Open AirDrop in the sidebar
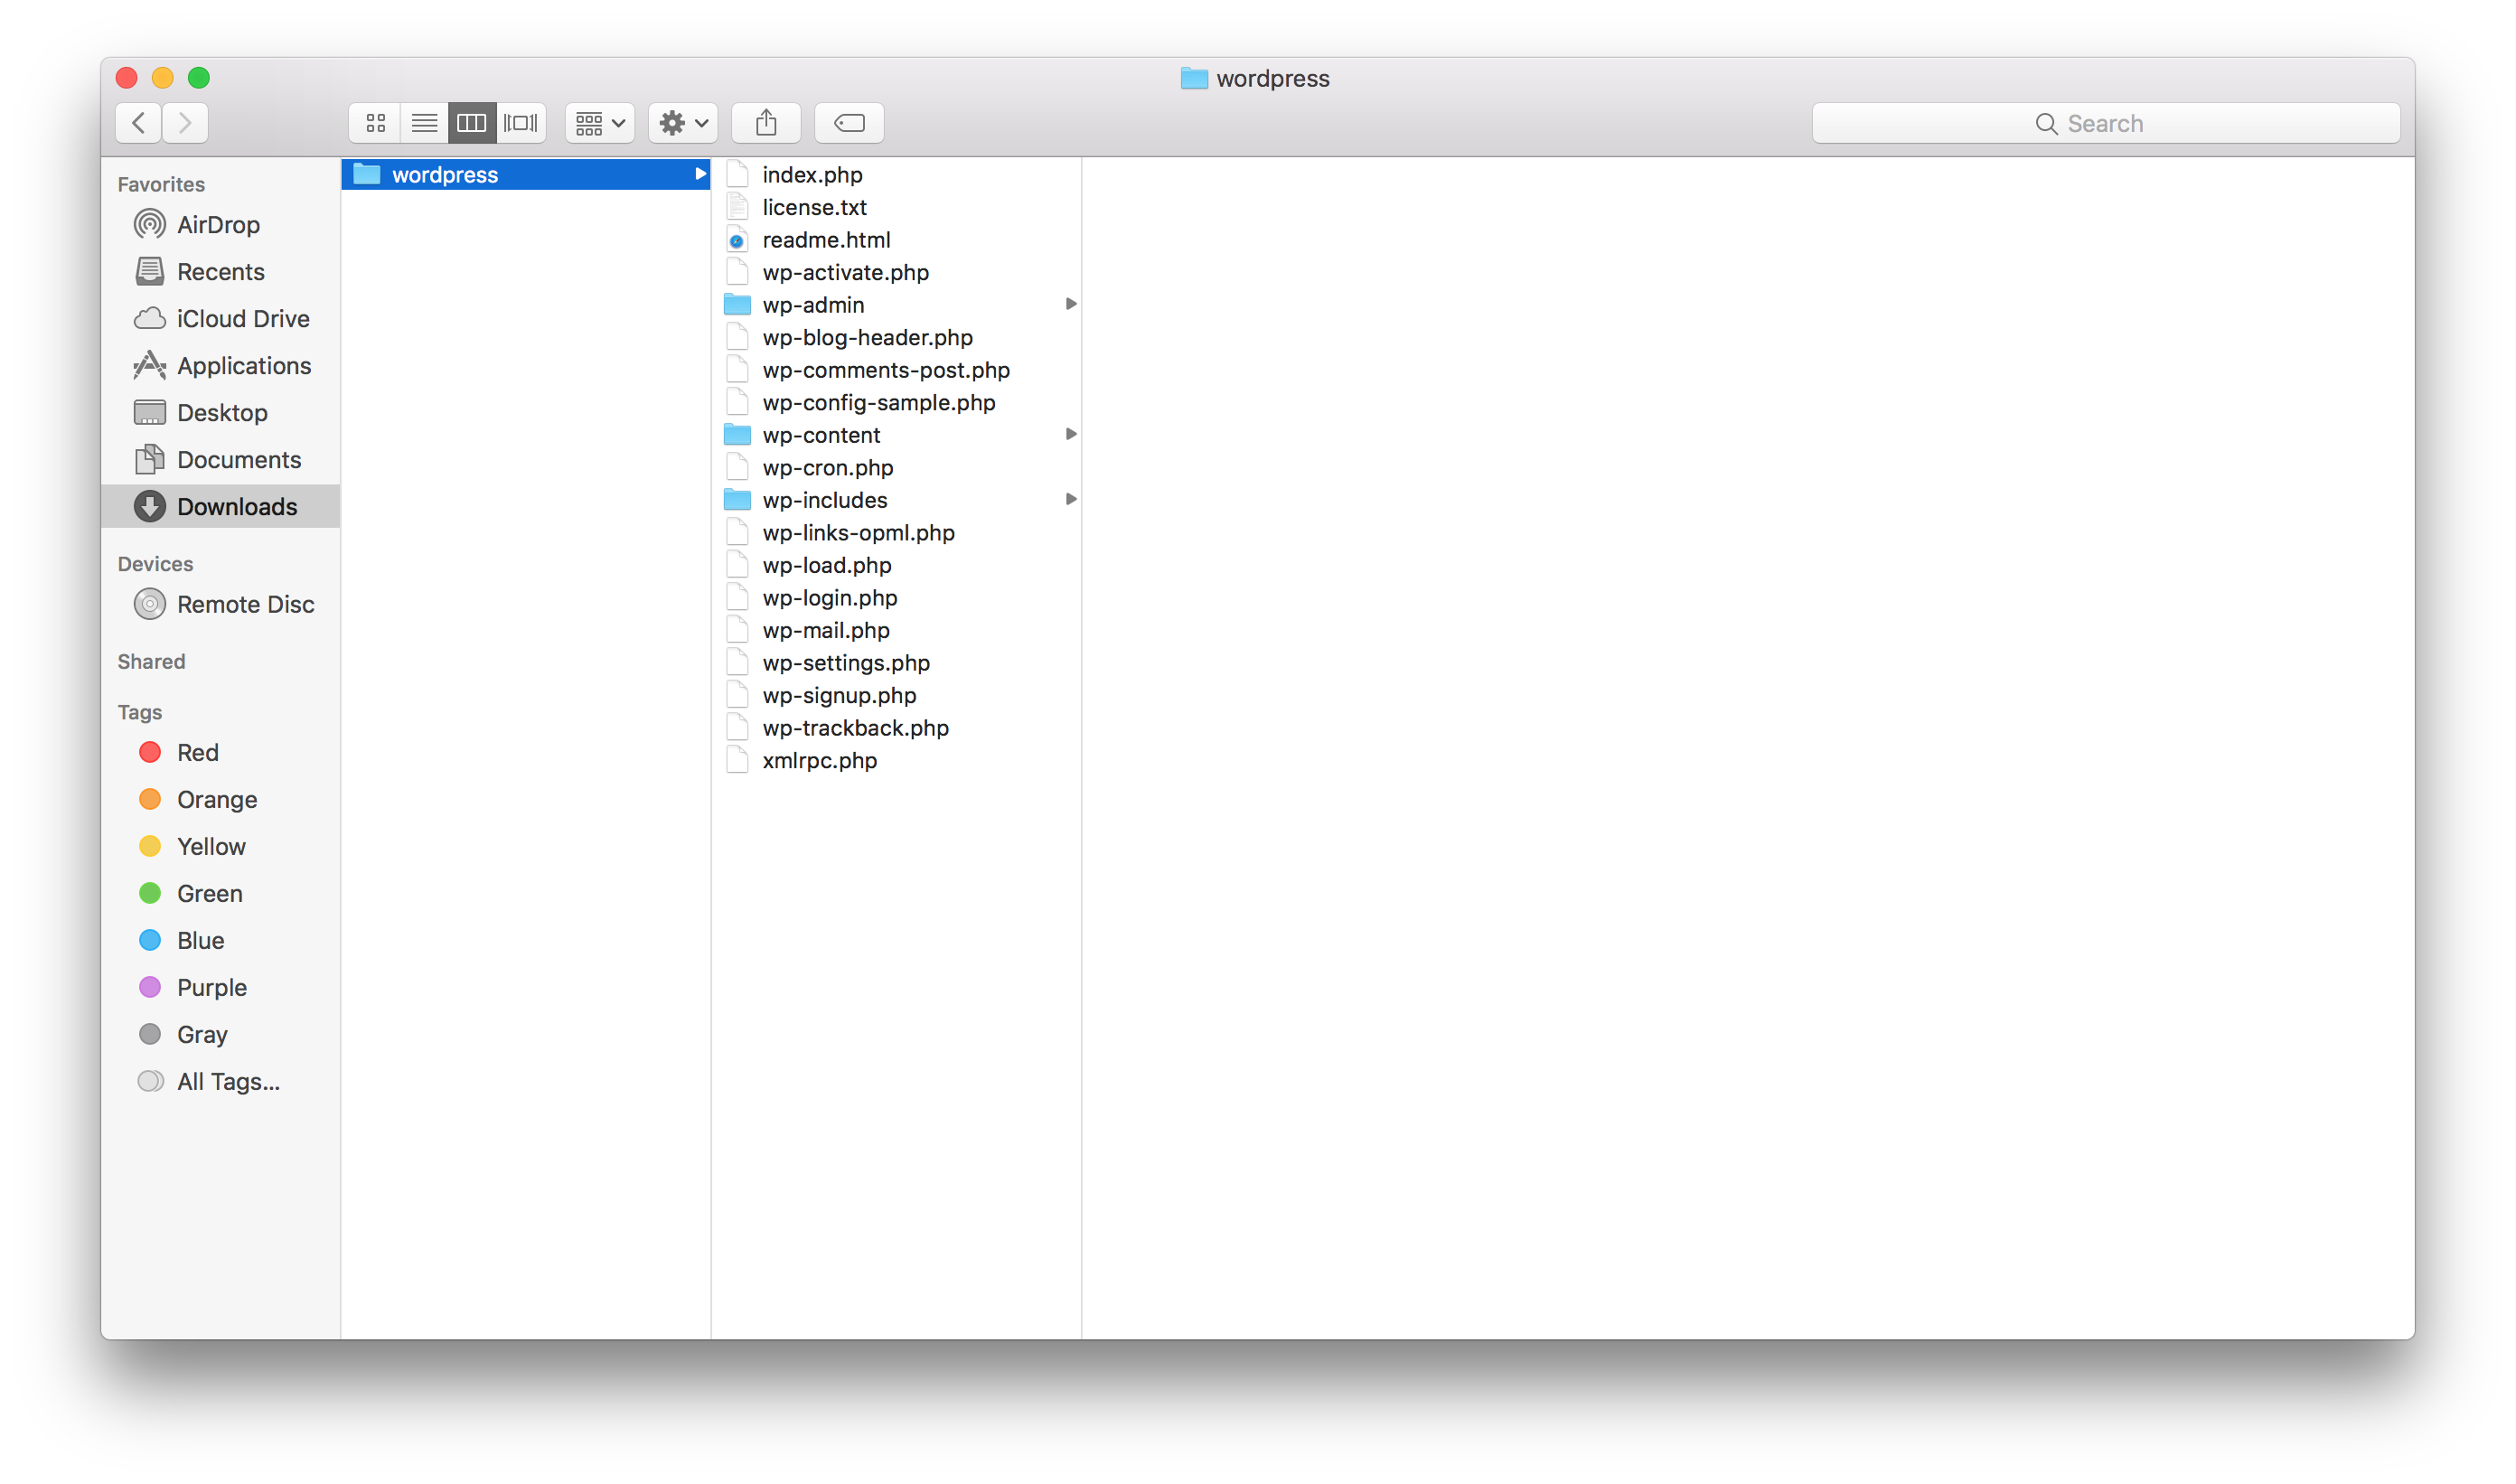2516x1484 pixels. pyautogui.click(x=220, y=225)
